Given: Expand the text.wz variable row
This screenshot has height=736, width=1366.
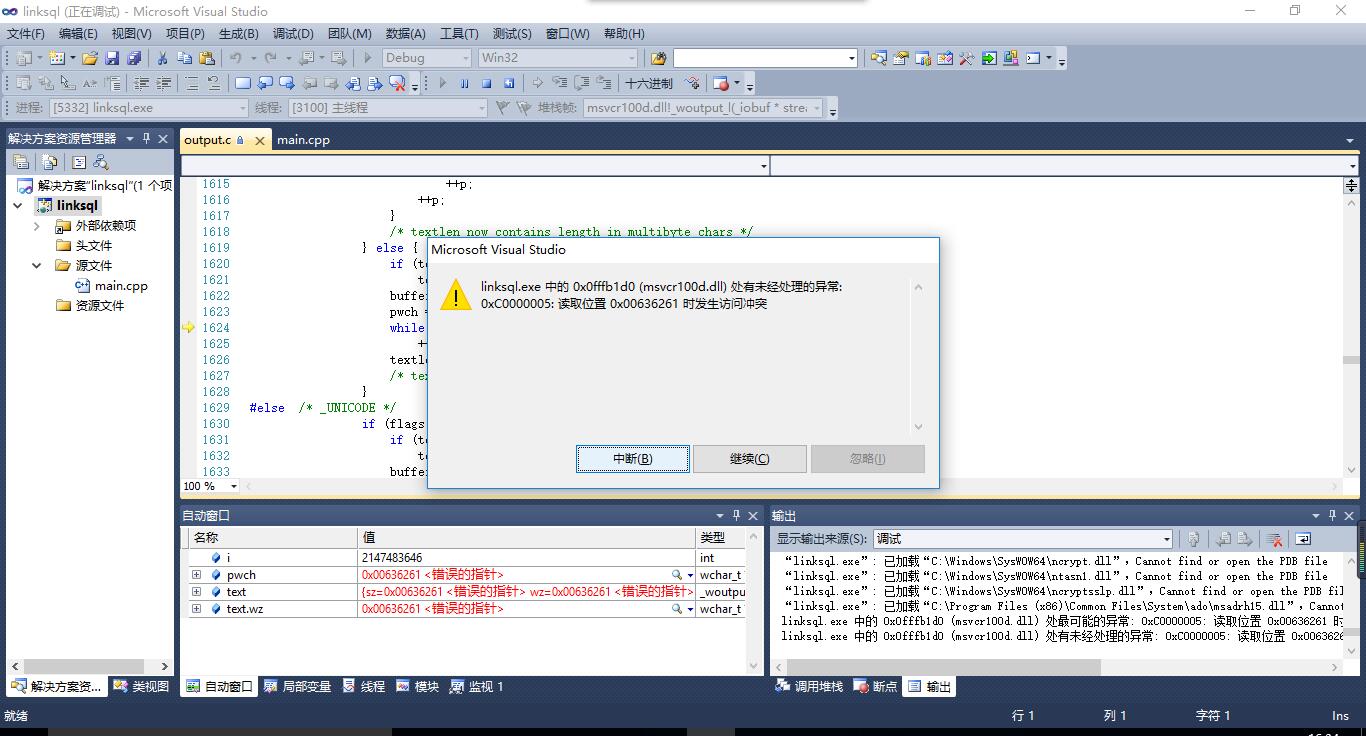Looking at the screenshot, I should pos(196,609).
